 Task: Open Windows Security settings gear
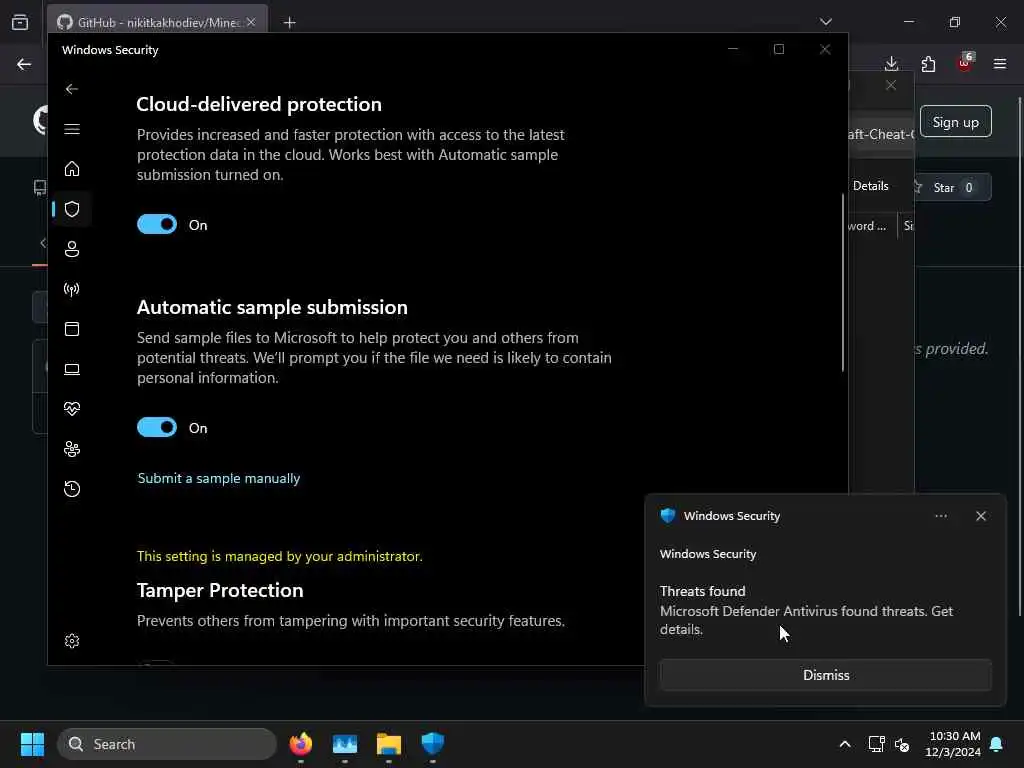pyautogui.click(x=72, y=641)
